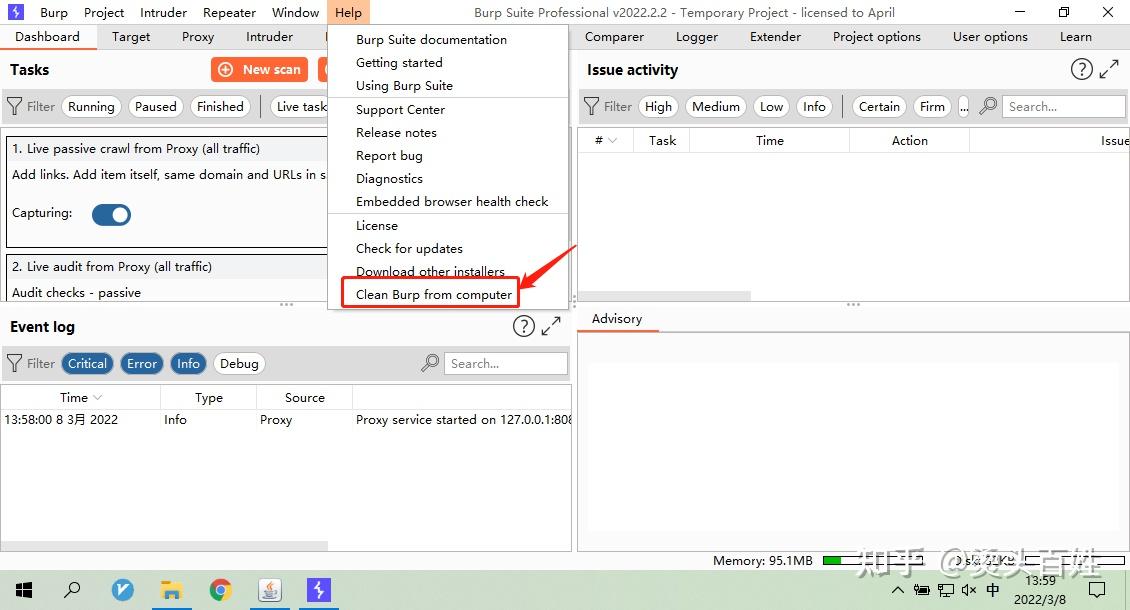Open the Windows Start menu
The height and width of the screenshot is (610, 1130).
pos(24,591)
